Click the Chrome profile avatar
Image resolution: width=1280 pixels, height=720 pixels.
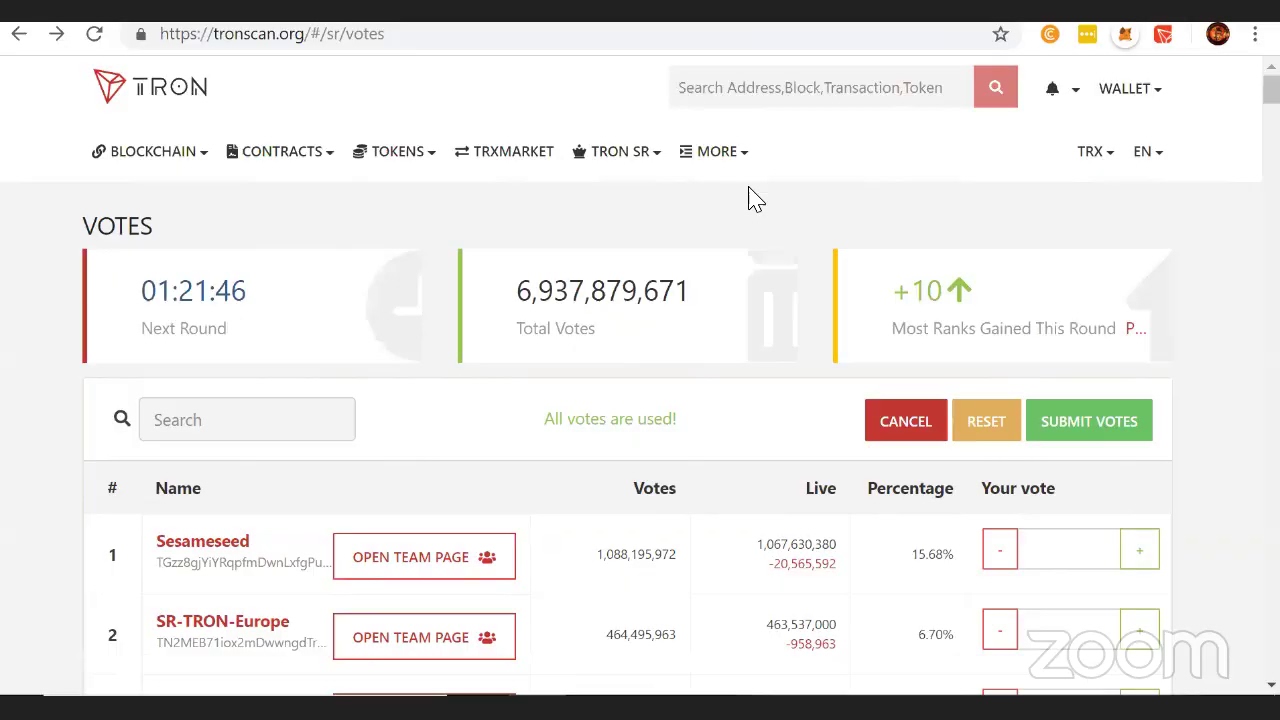pyautogui.click(x=1217, y=34)
